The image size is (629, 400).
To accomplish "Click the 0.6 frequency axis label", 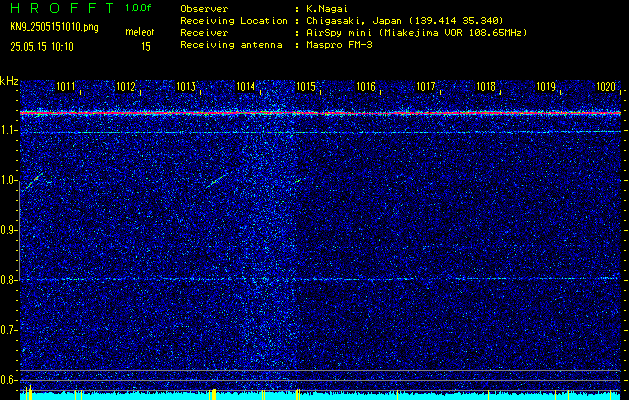I will point(9,380).
